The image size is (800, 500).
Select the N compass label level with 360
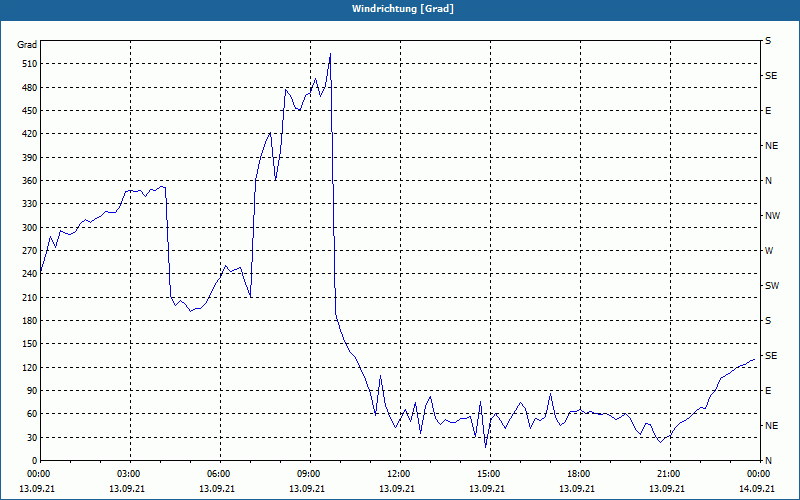pos(768,181)
